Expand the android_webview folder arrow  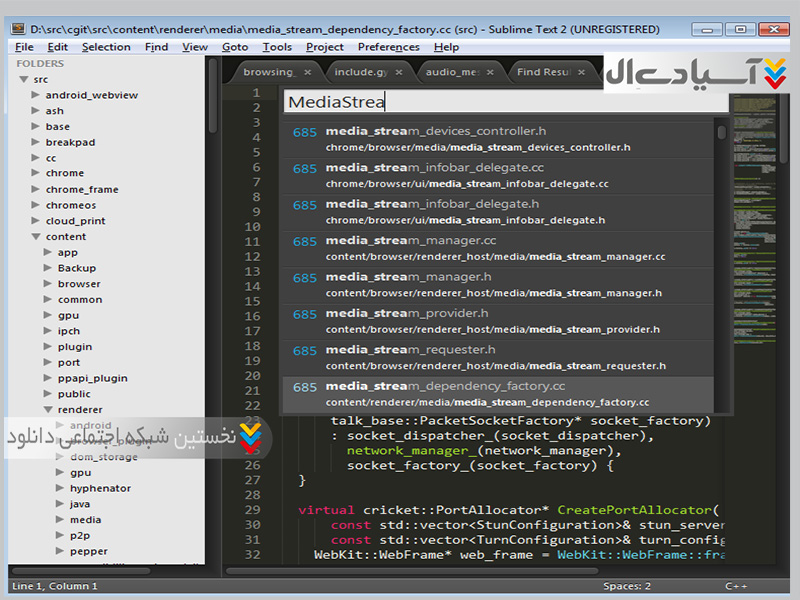point(36,95)
